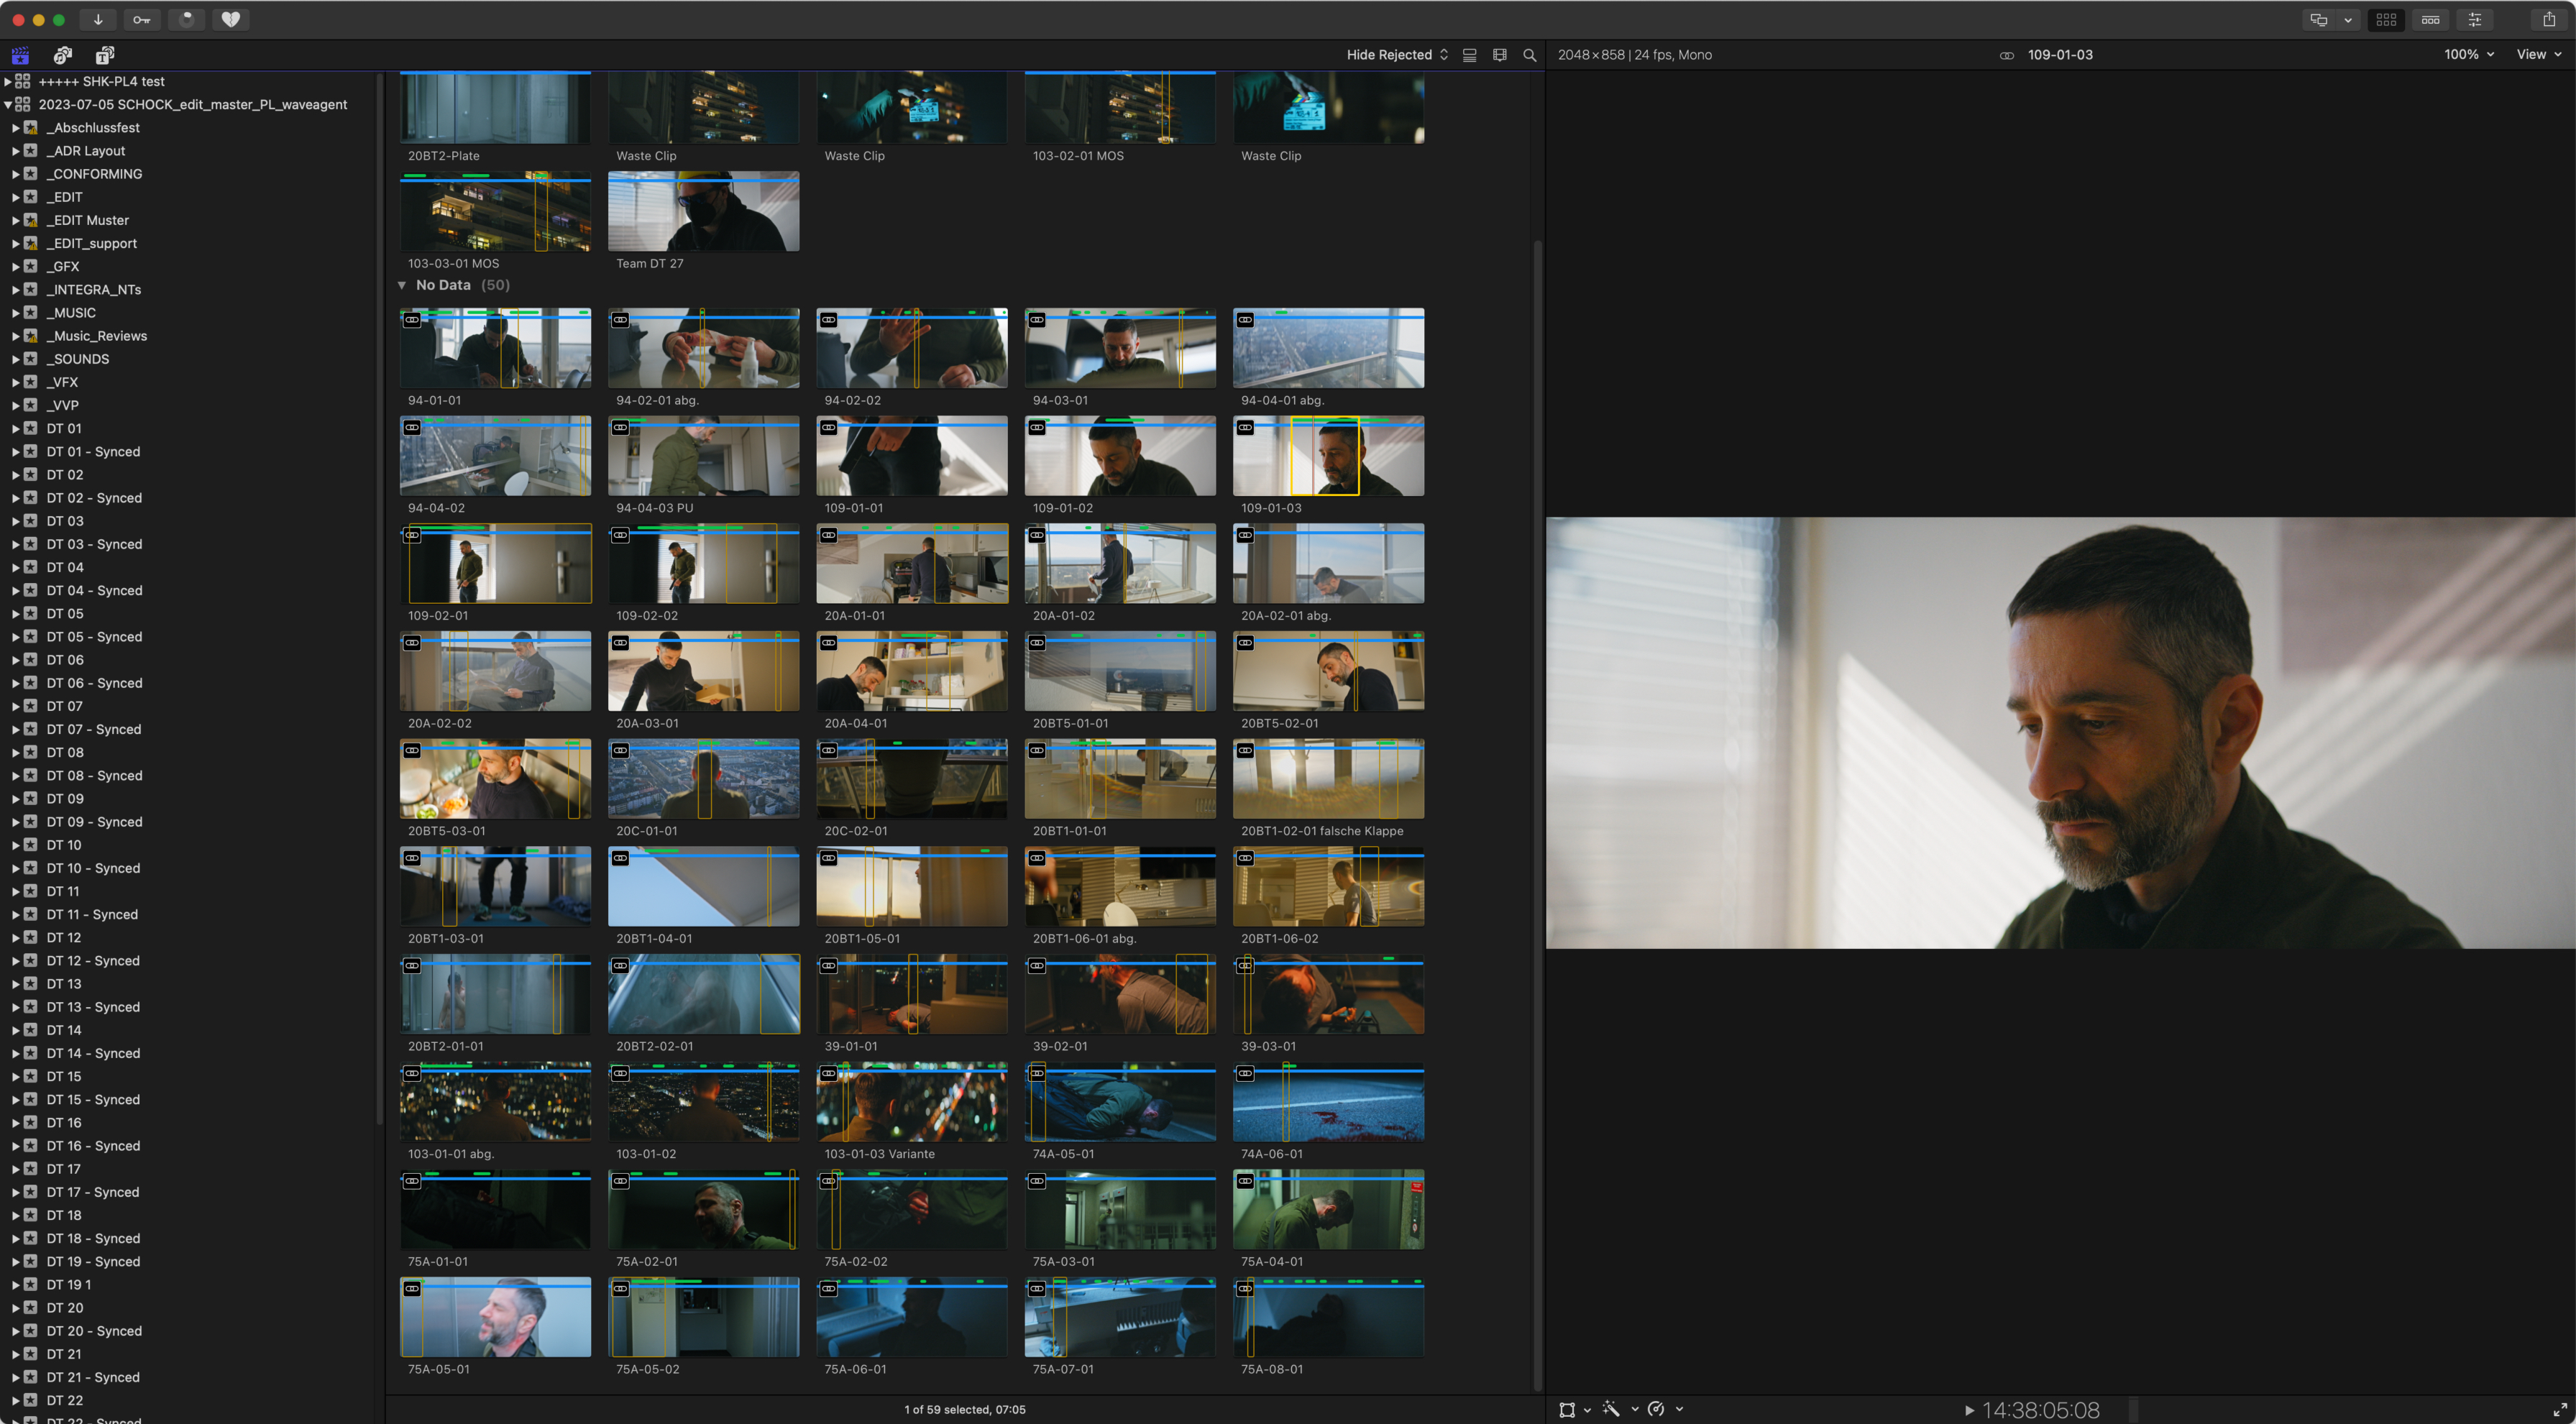This screenshot has width=2576, height=1424.
Task: Click the Share export icon
Action: [x=2549, y=19]
